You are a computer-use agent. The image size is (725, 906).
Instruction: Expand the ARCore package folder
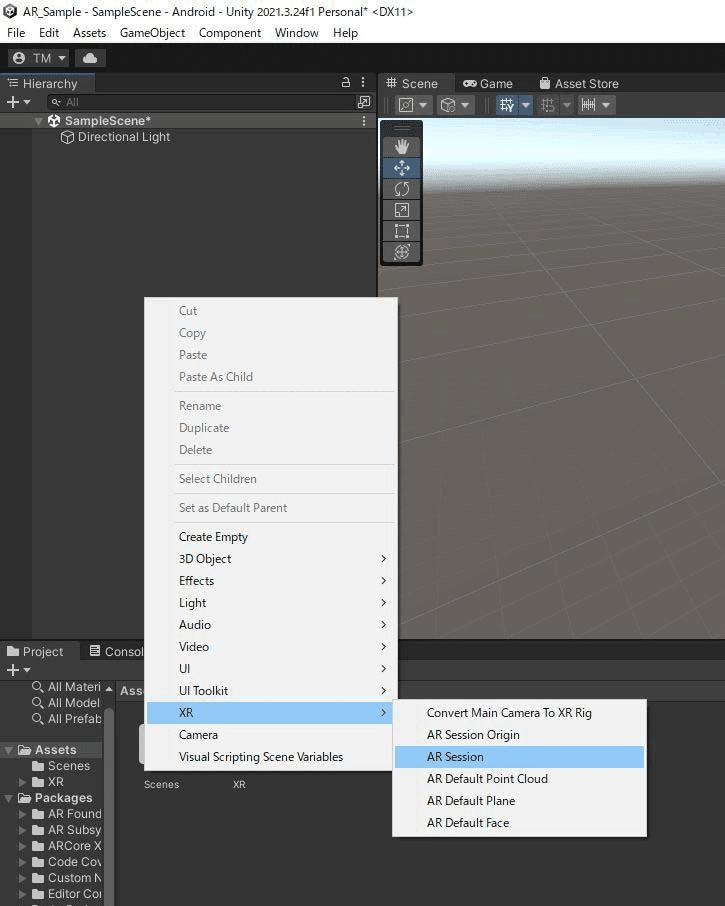pos(23,846)
